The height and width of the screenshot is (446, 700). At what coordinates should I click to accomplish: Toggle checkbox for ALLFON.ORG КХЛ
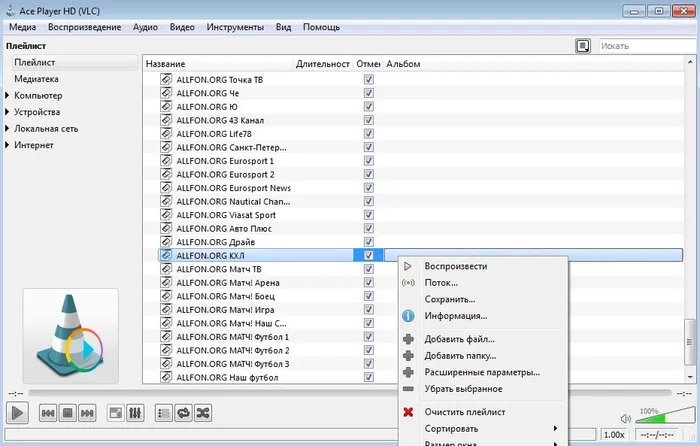(x=368, y=255)
